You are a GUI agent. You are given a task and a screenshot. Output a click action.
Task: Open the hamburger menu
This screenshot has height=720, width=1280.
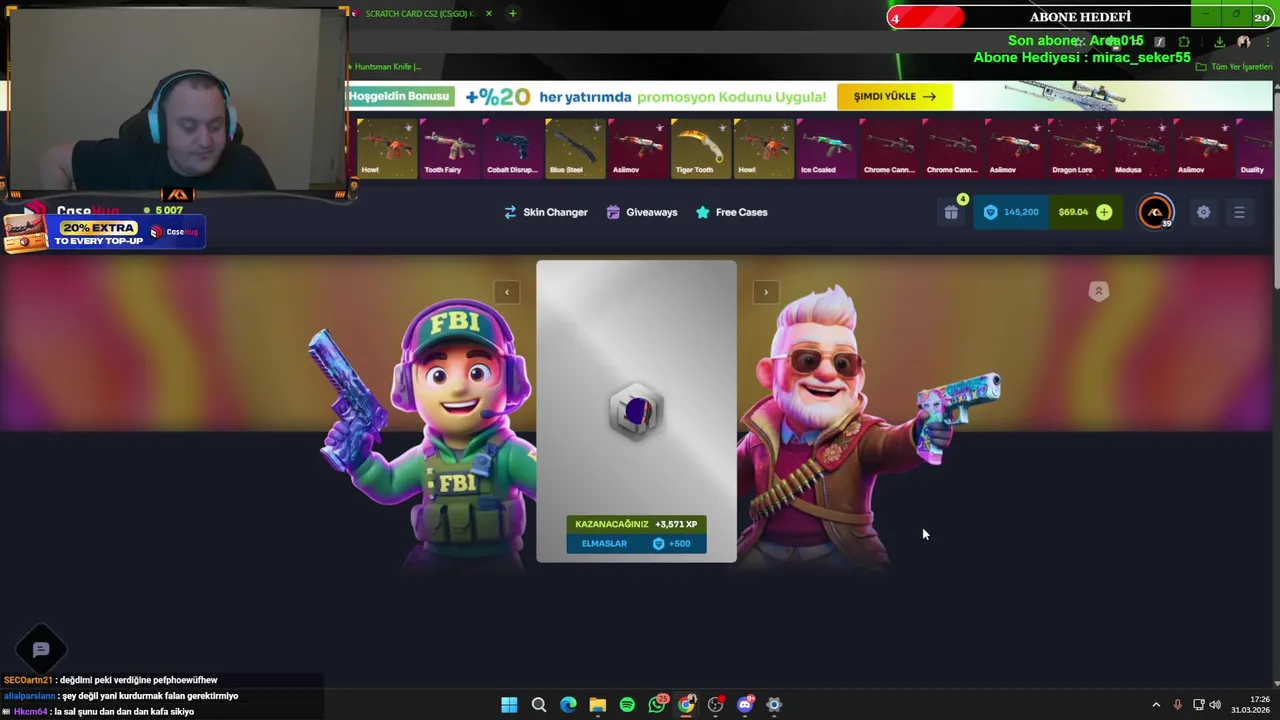[1239, 212]
